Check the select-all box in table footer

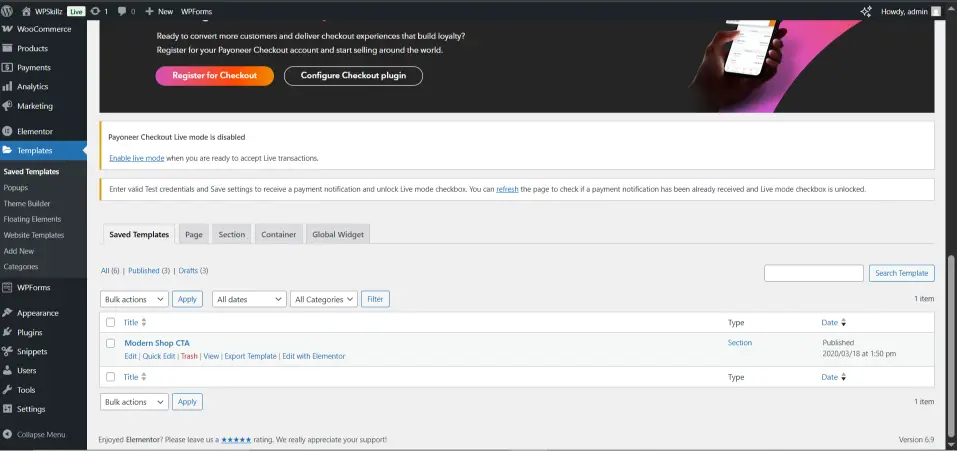coord(110,377)
